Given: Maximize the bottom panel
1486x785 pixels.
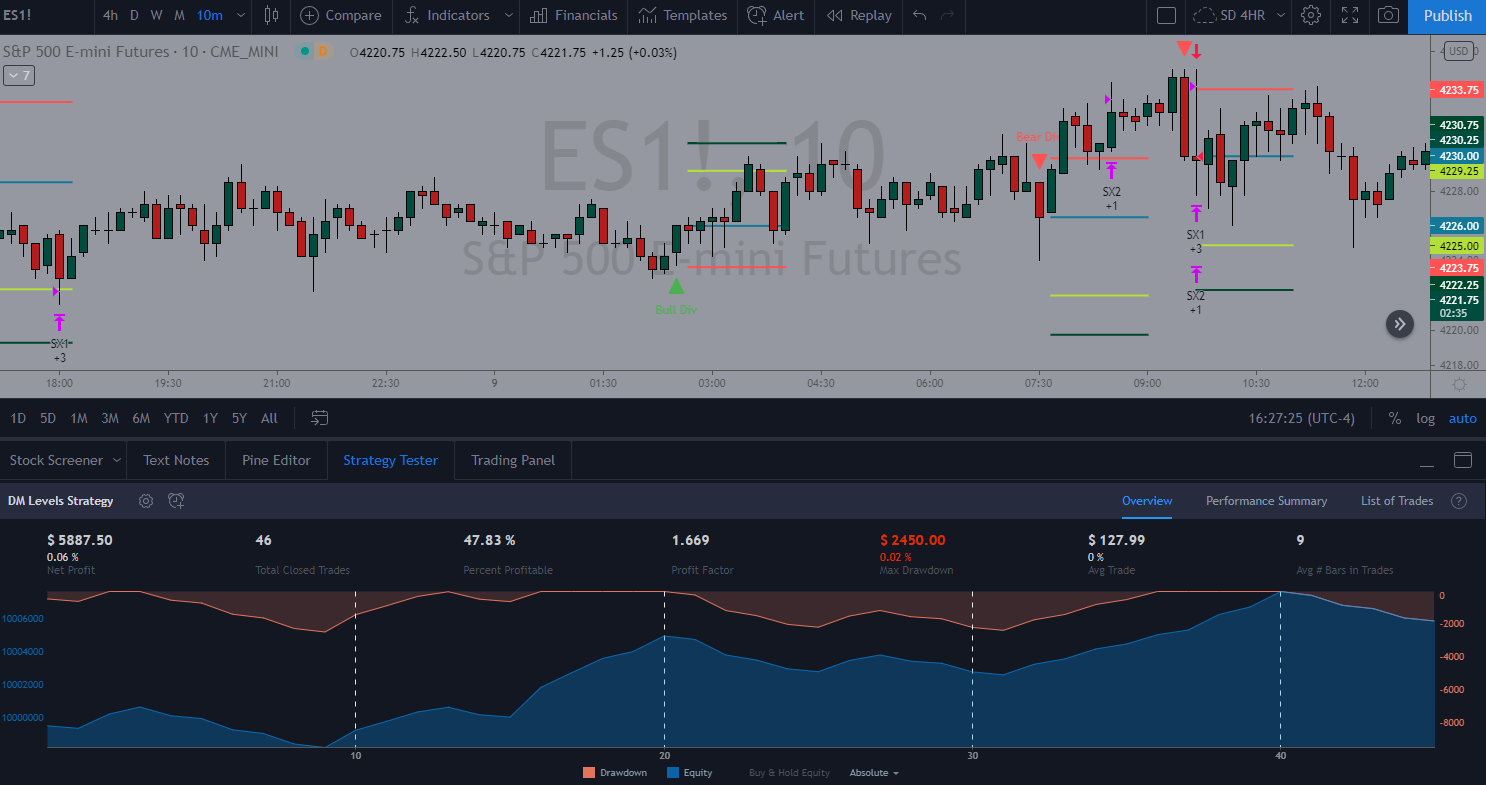Looking at the screenshot, I should 1463,461.
